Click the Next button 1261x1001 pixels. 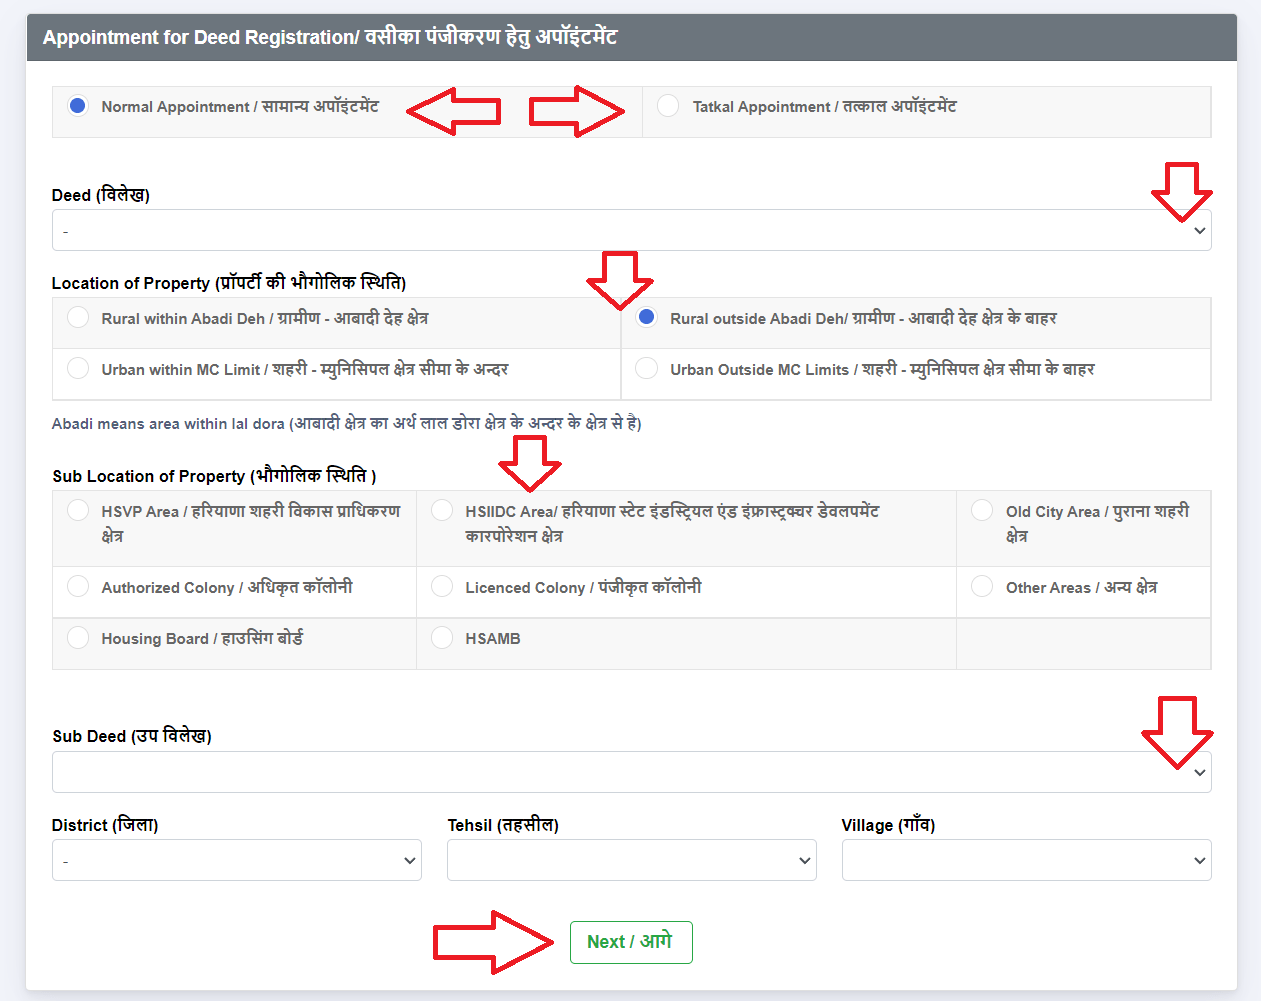630,942
